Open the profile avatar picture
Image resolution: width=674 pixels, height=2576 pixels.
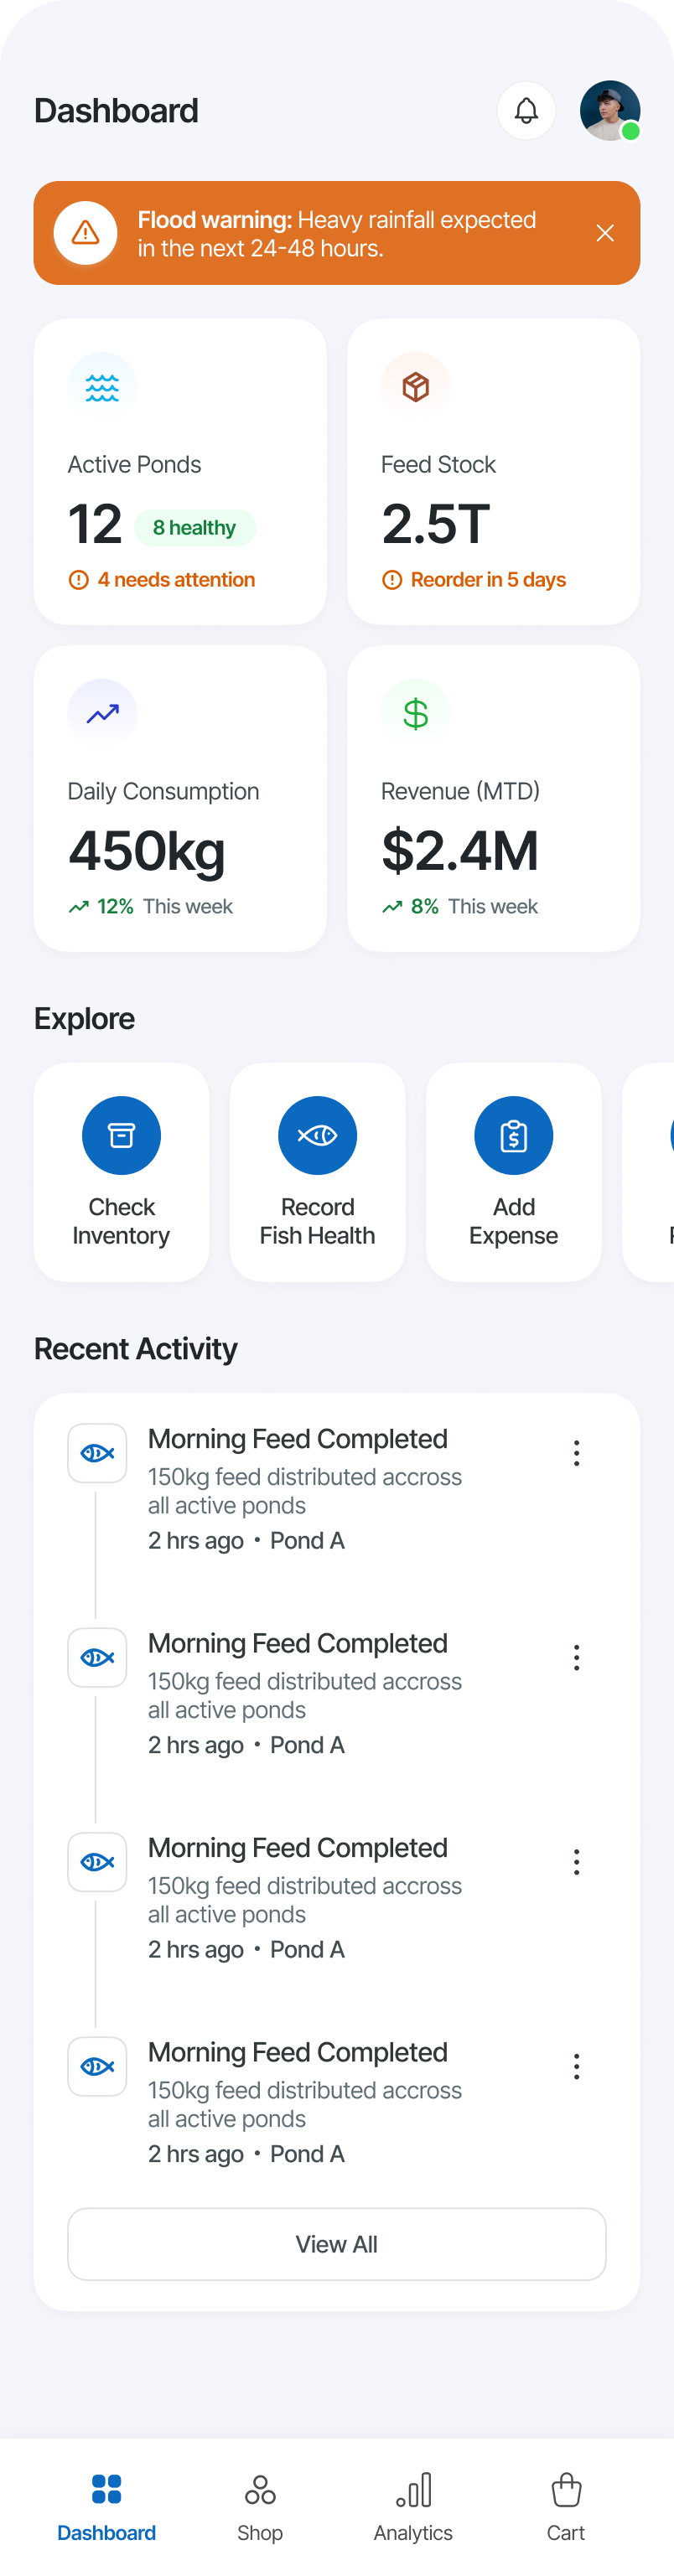click(610, 110)
